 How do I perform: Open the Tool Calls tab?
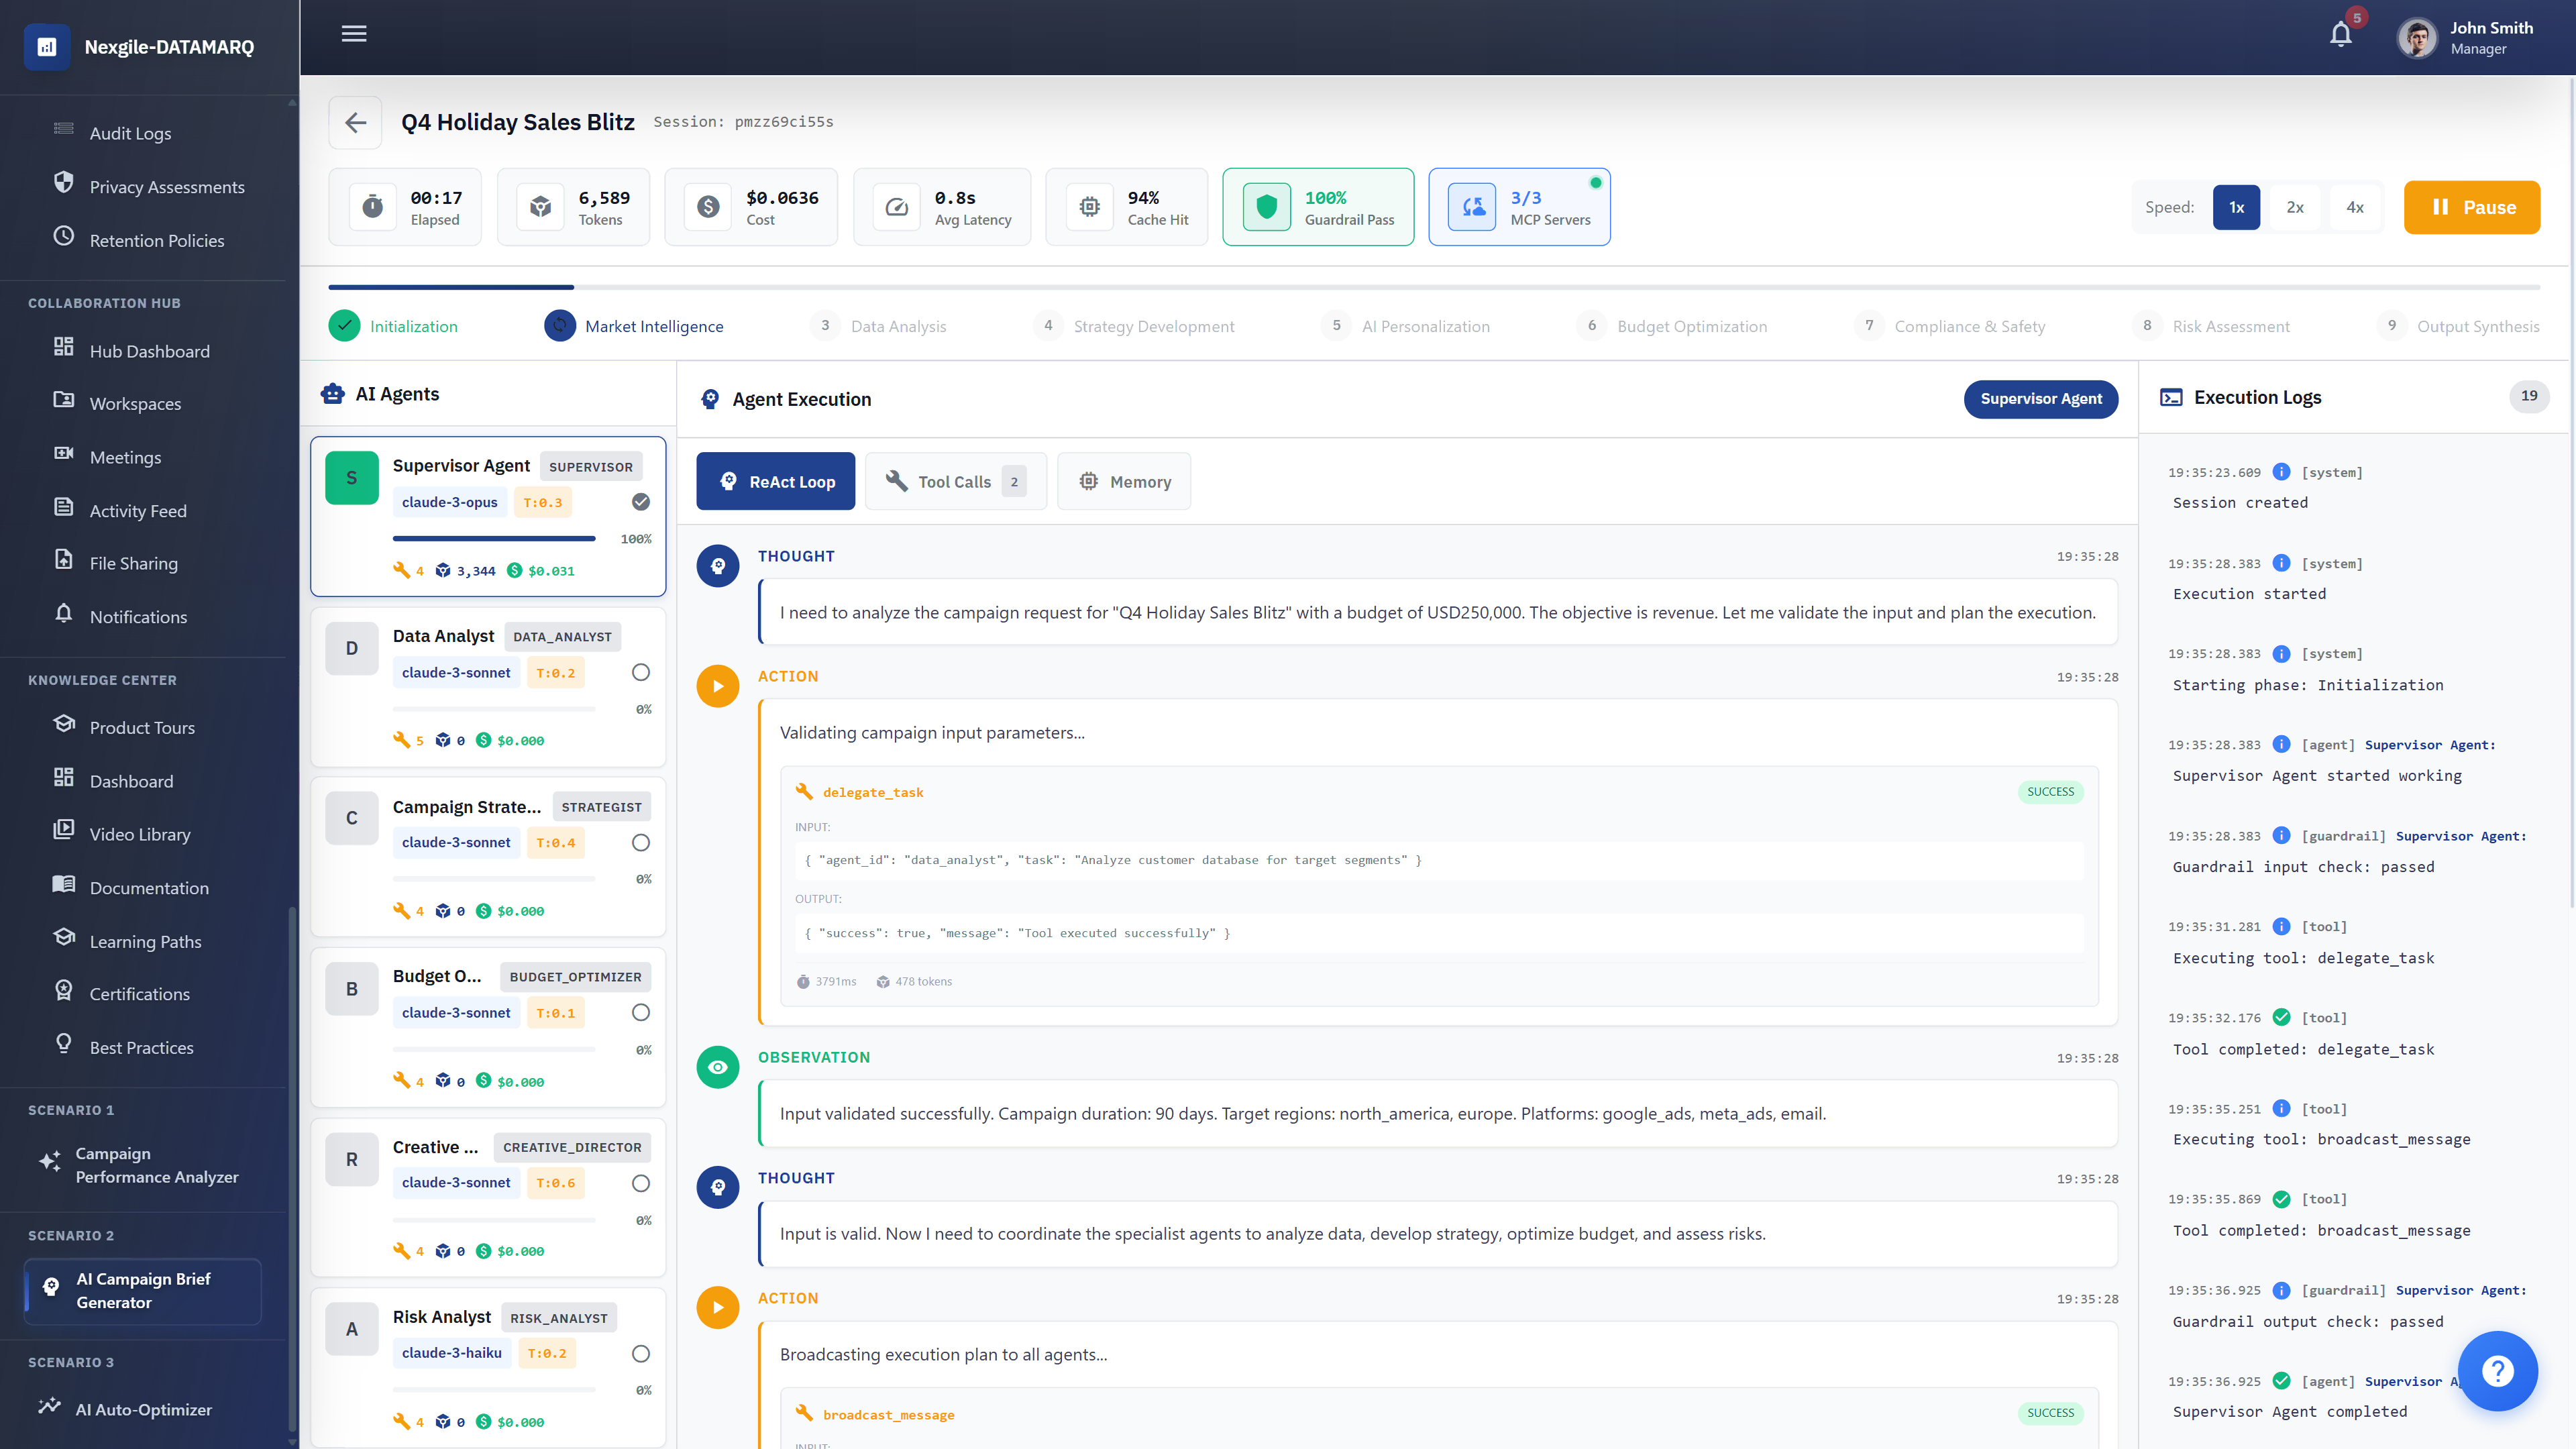coord(955,481)
